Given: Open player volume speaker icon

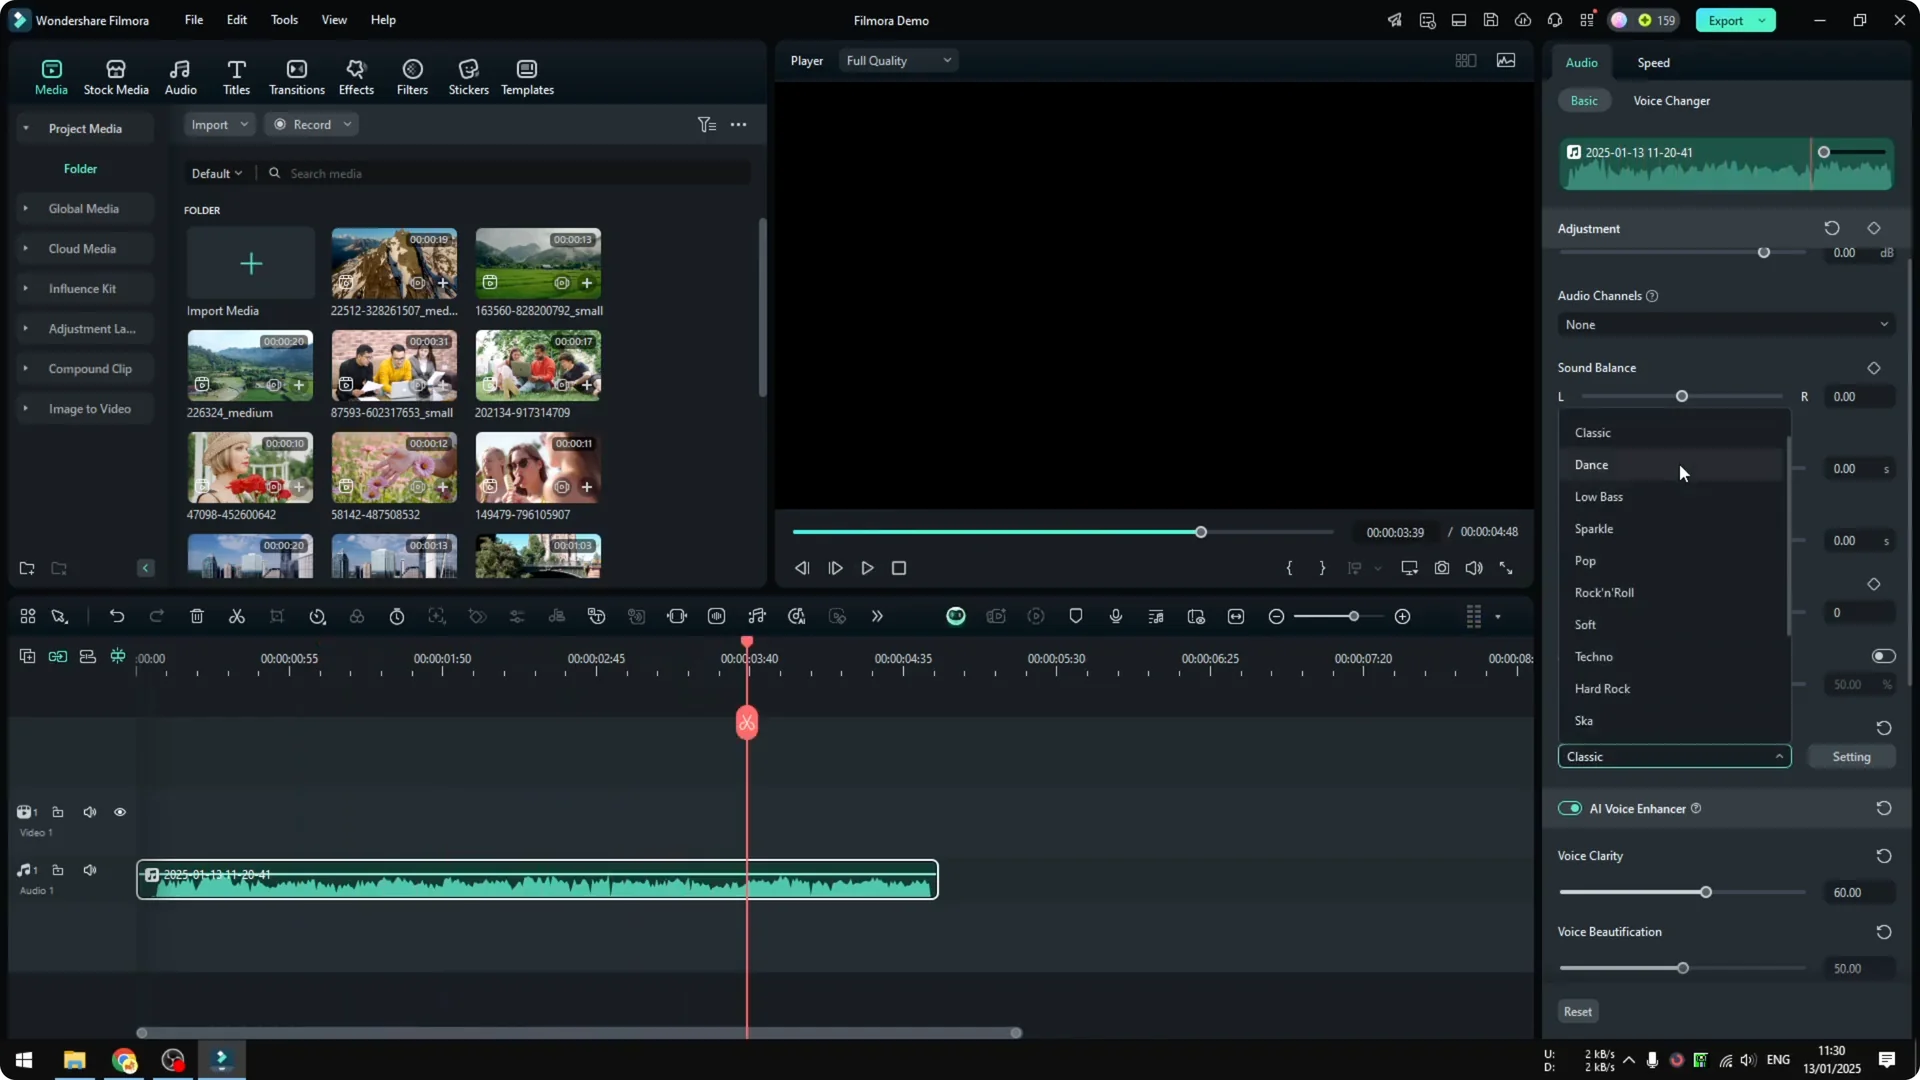Looking at the screenshot, I should [1474, 568].
